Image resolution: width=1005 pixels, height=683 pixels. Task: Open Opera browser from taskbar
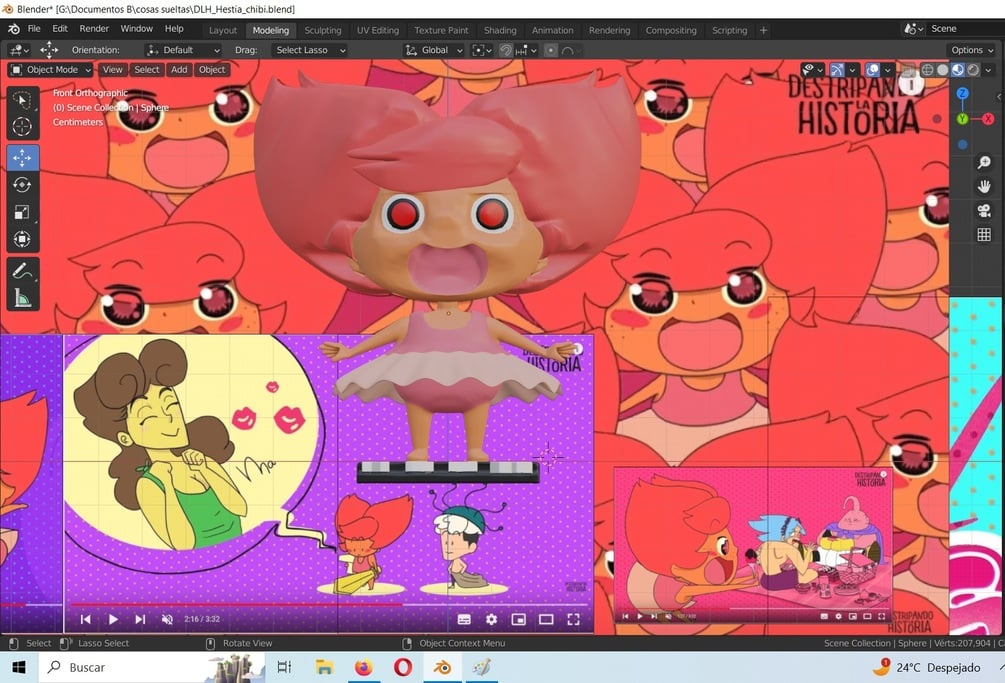[403, 668]
